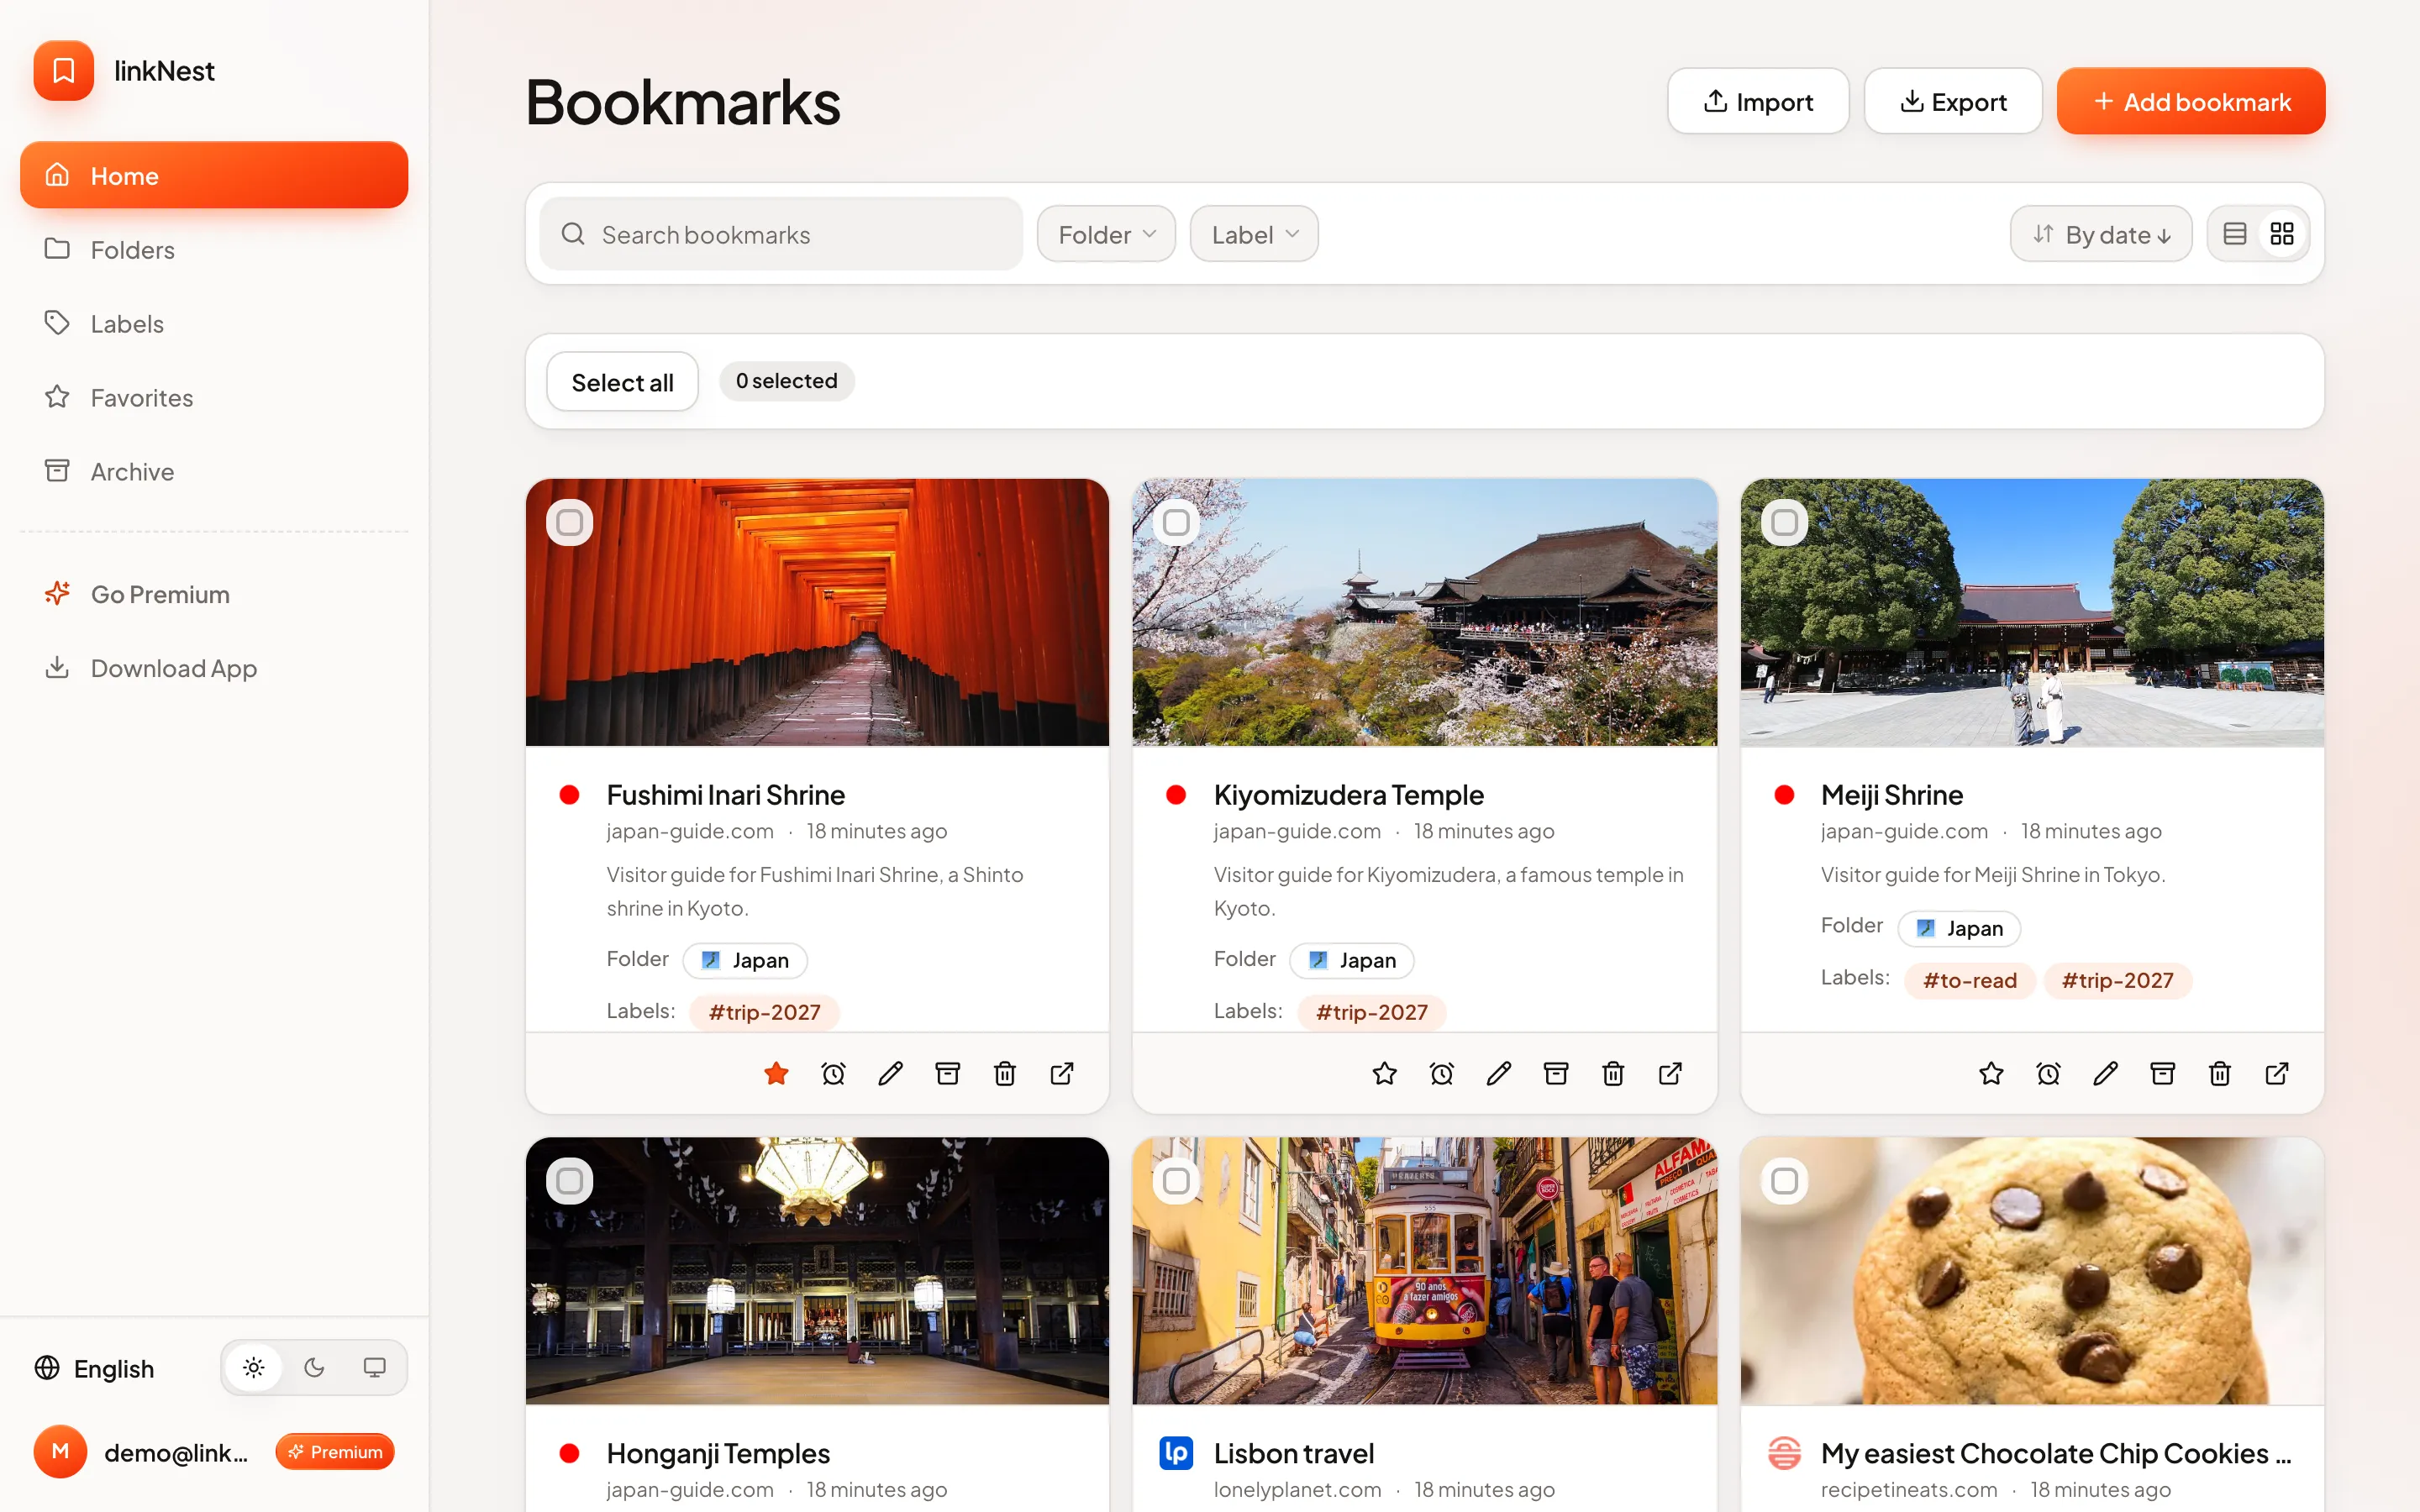Open the Folder filter dropdown
This screenshot has height=1512, width=2420.
[1106, 234]
